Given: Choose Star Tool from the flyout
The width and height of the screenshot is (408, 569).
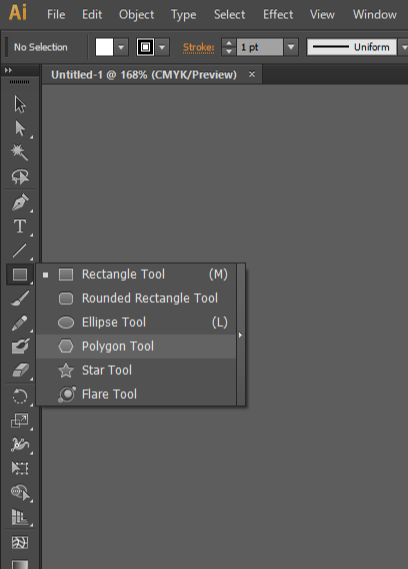Looking at the screenshot, I should point(136,370).
